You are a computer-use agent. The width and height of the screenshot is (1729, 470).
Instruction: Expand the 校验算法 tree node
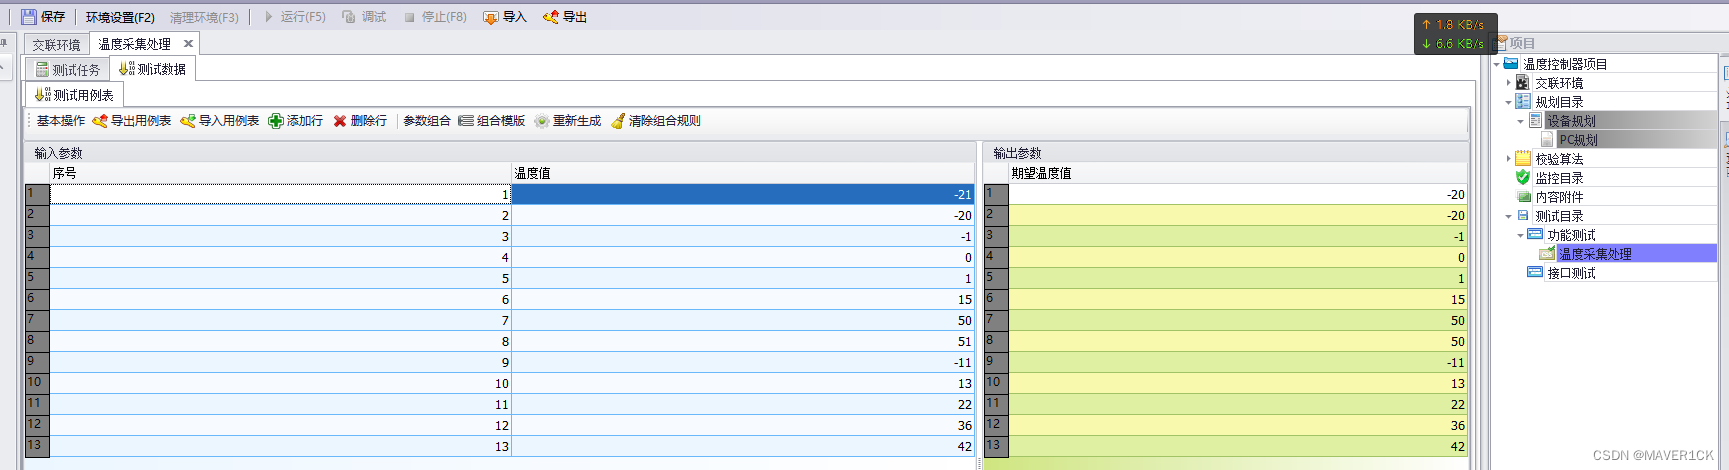click(x=1508, y=159)
